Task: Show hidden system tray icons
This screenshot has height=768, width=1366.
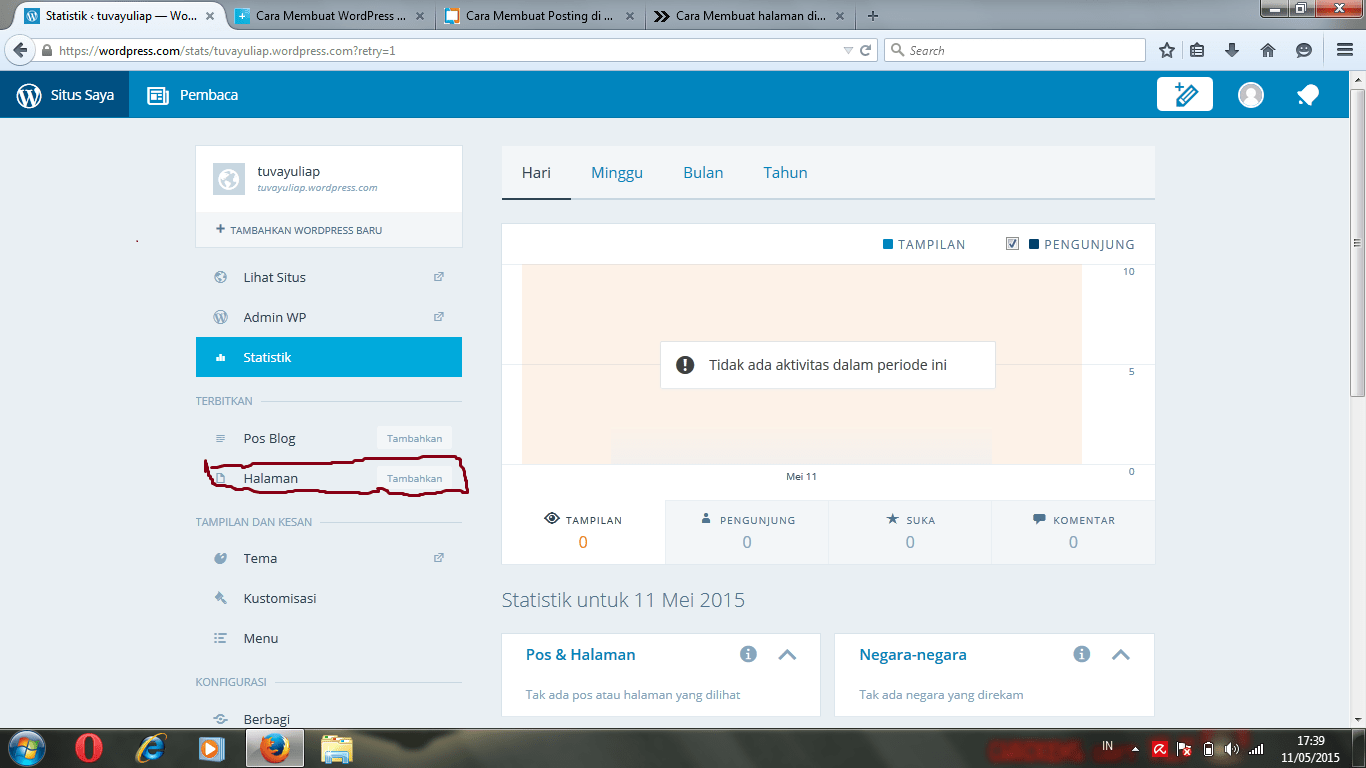Action: point(1135,749)
